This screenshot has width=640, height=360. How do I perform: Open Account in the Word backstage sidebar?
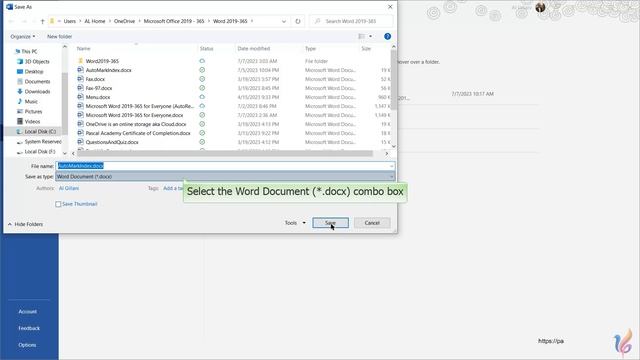point(27,312)
